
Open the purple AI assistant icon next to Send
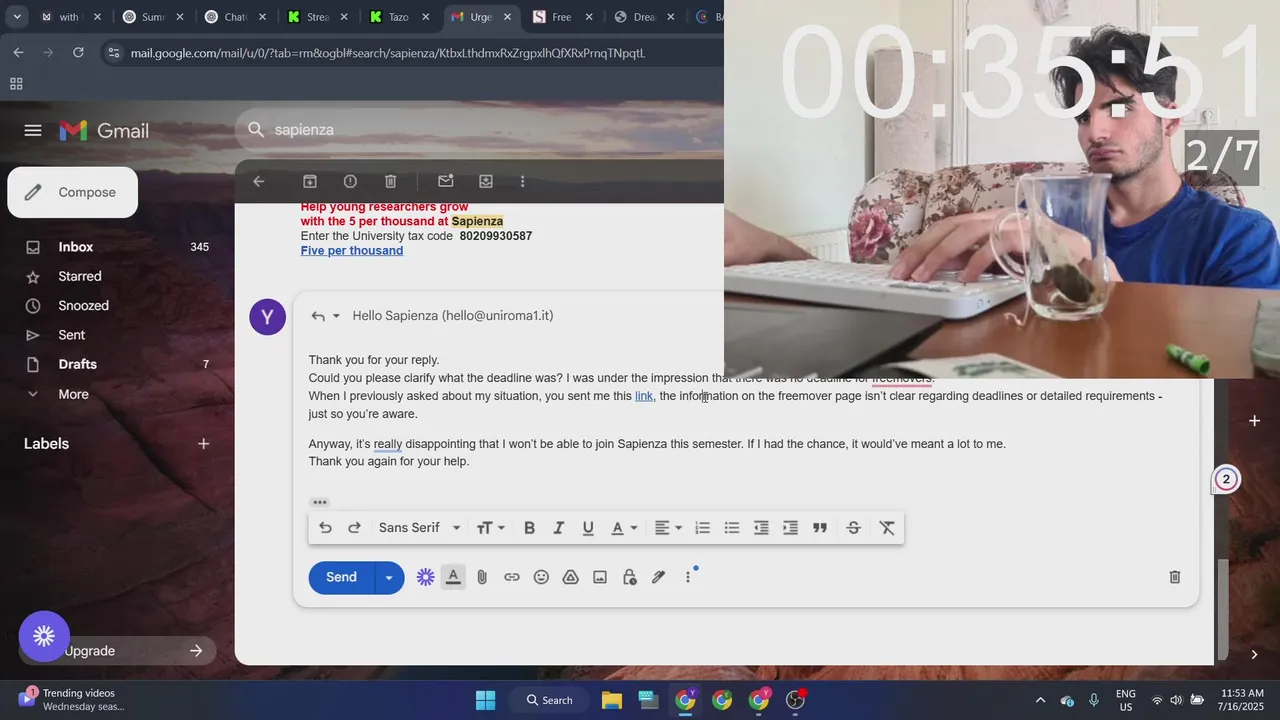pos(426,577)
